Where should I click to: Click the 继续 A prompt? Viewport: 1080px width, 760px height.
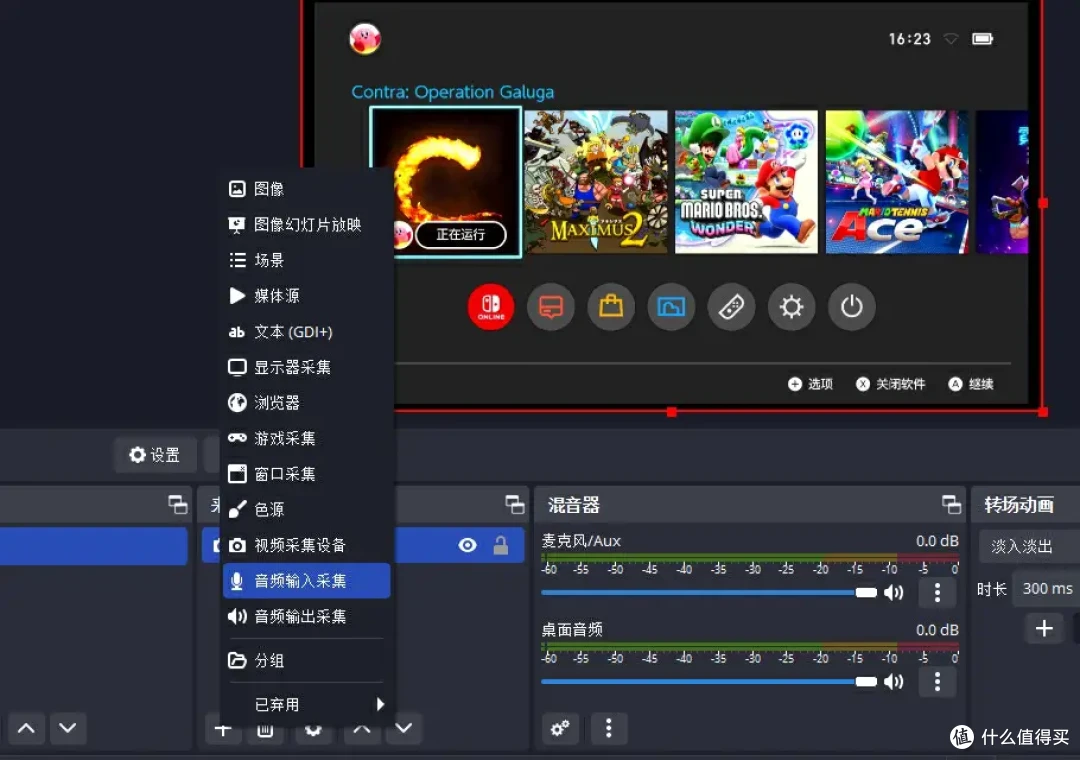pos(971,384)
